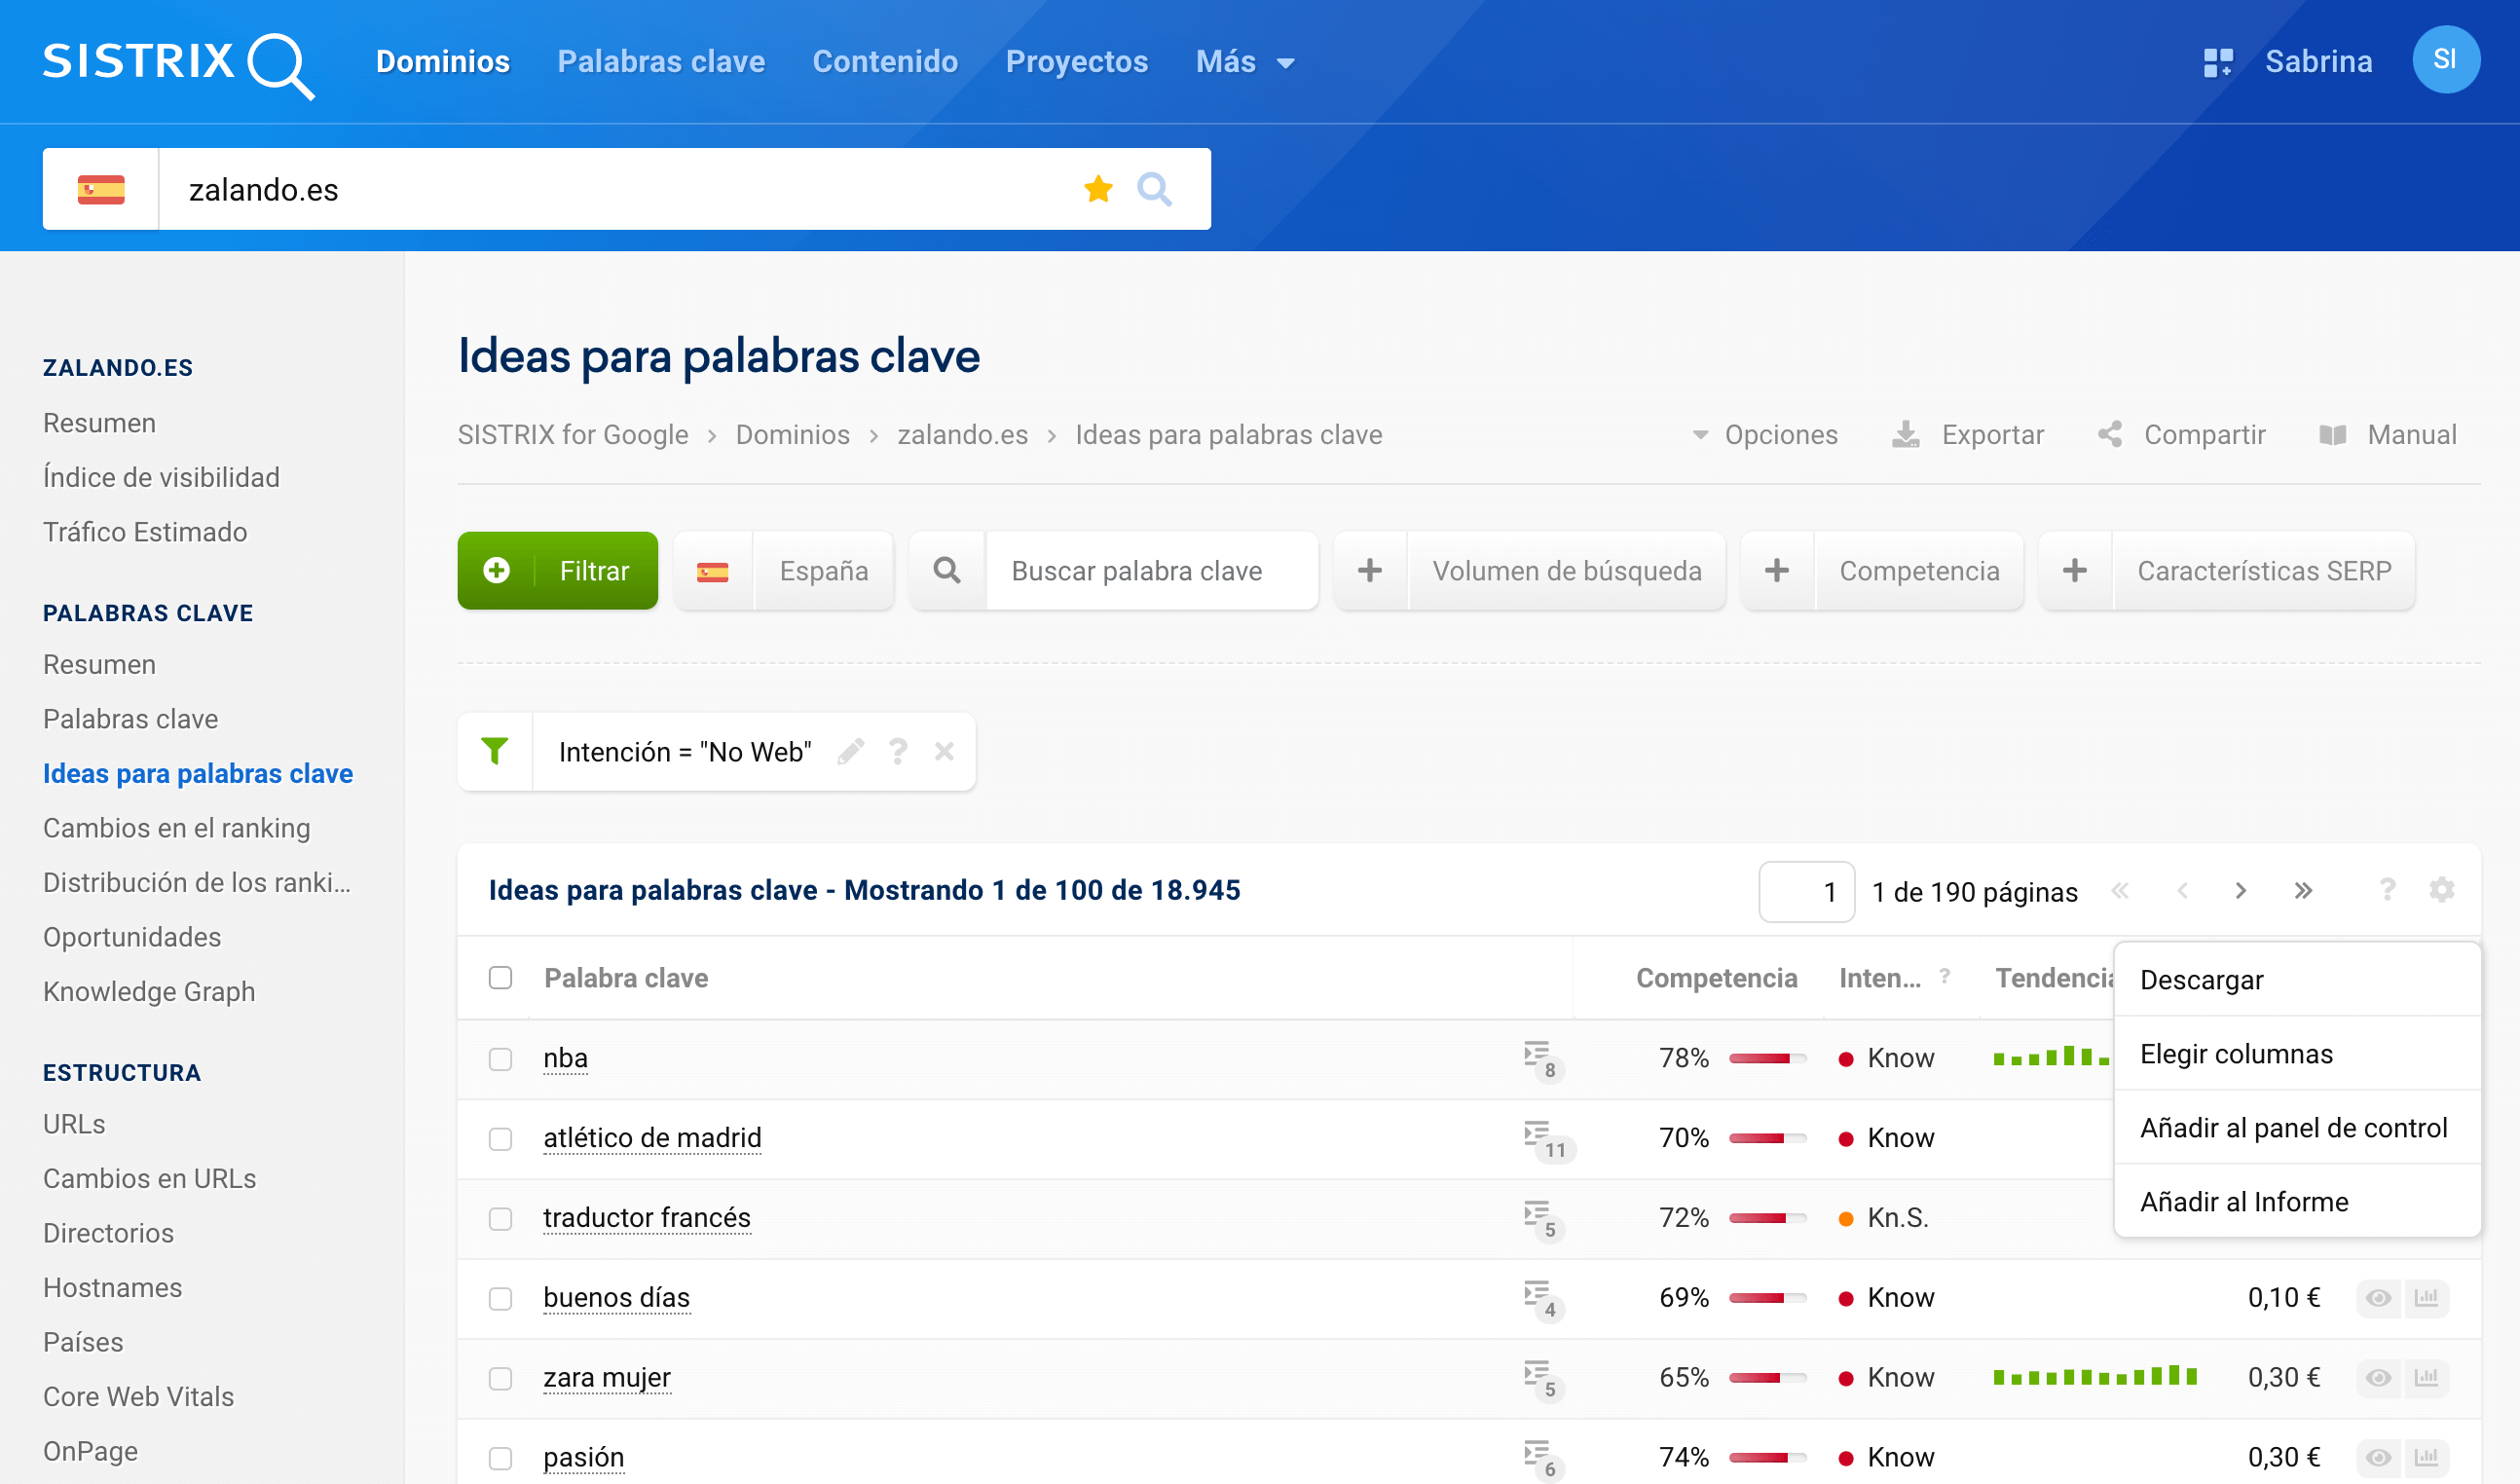
Task: Expand the Más dropdown in top navigation
Action: point(1245,62)
